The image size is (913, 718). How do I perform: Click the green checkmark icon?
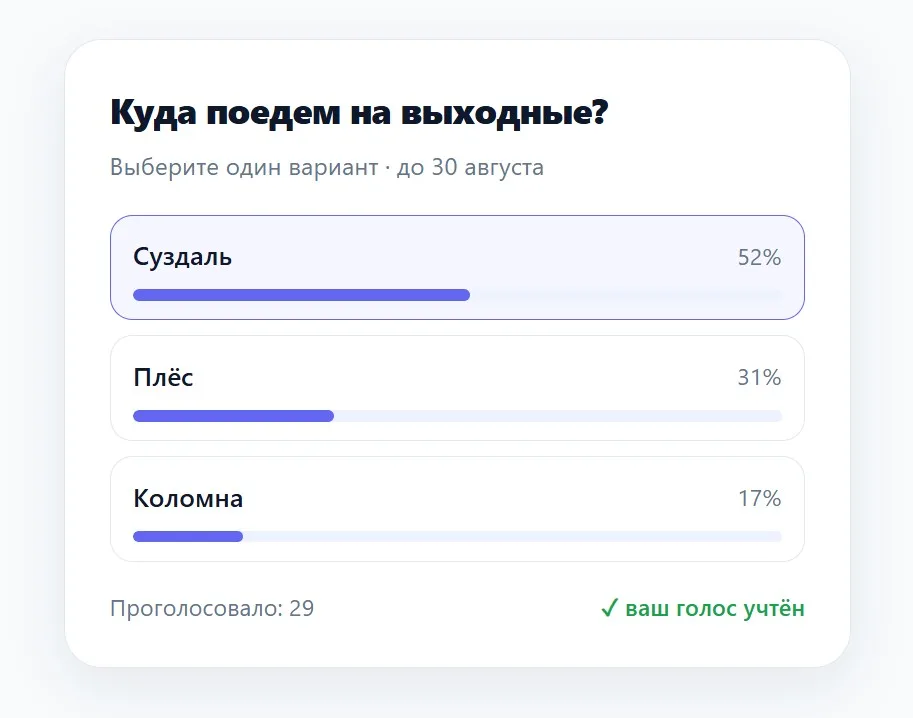tap(609, 608)
